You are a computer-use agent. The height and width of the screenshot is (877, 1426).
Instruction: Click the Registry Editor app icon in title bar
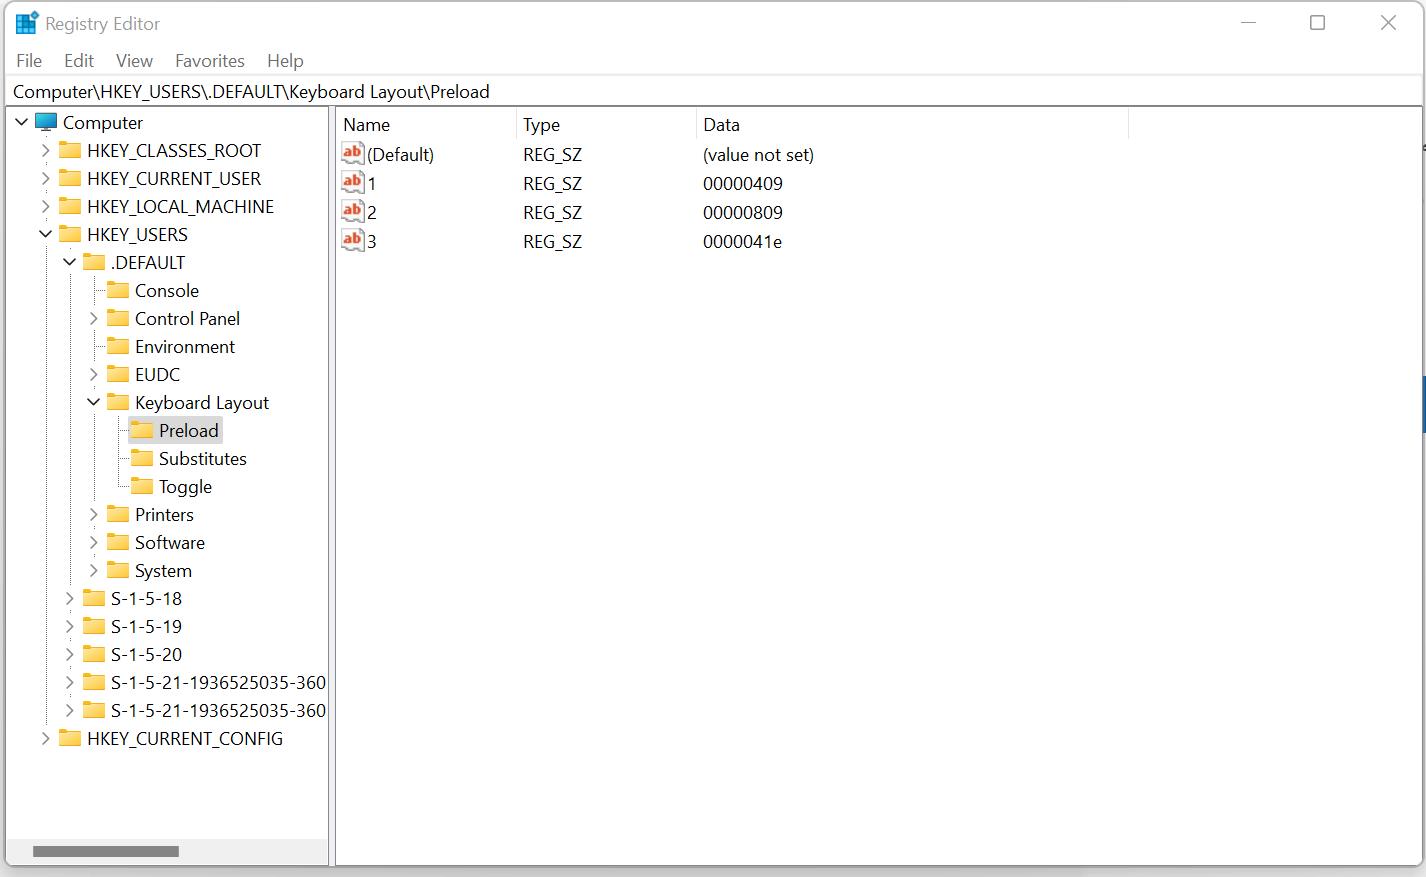27,23
